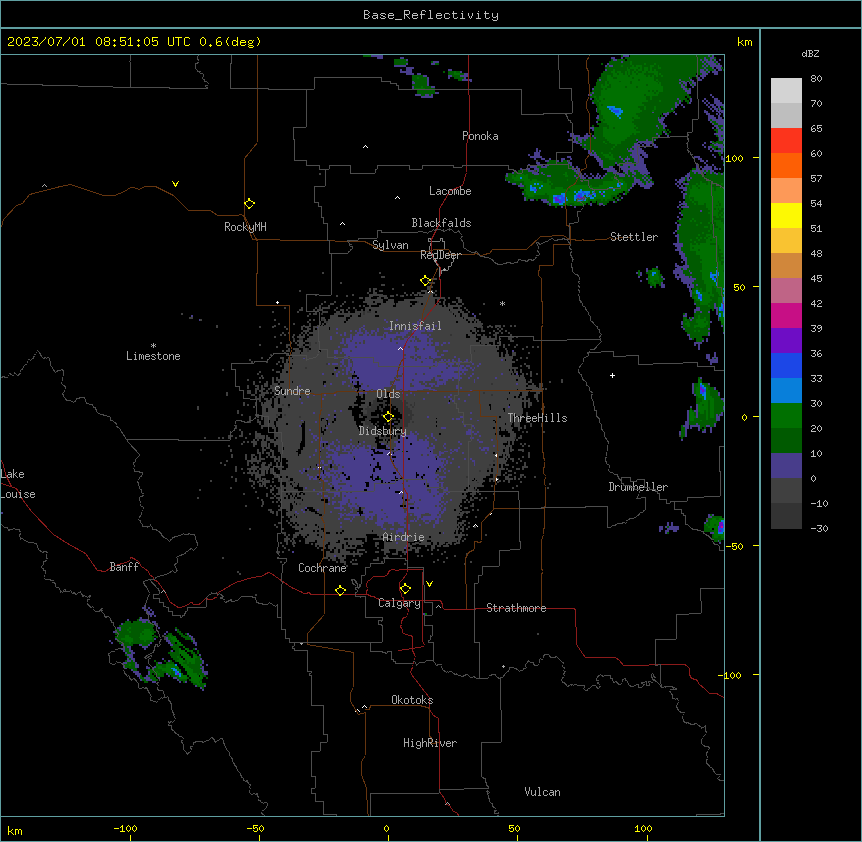The image size is (862, 842).
Task: Click the Olds label
Action: pos(388,394)
